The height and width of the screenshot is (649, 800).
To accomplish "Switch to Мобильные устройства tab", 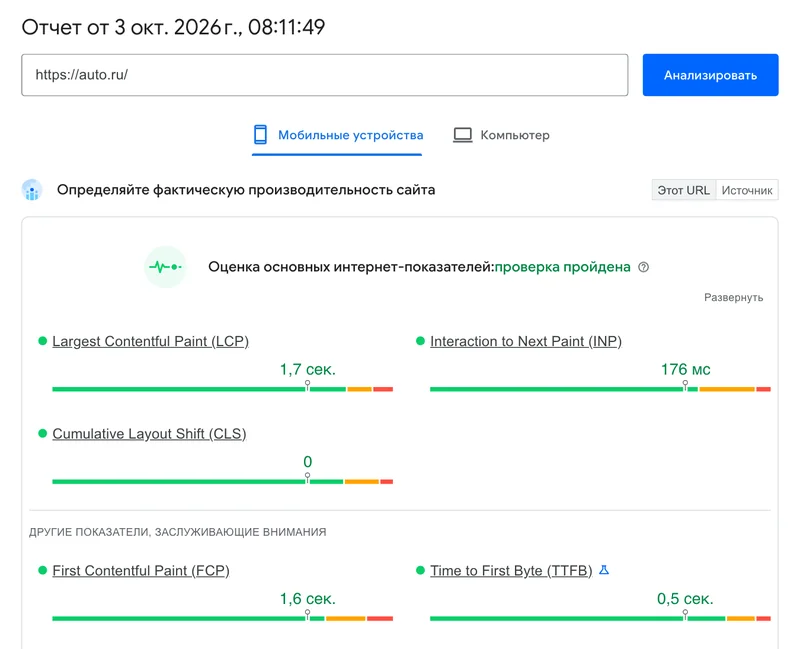I will pos(337,135).
